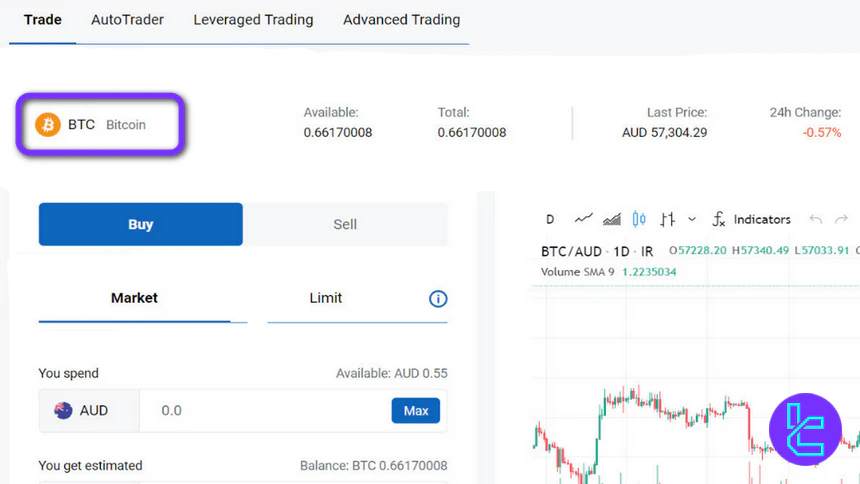Click the chart open value O57228.20
Viewport: 860px width, 484px height.
(698, 250)
